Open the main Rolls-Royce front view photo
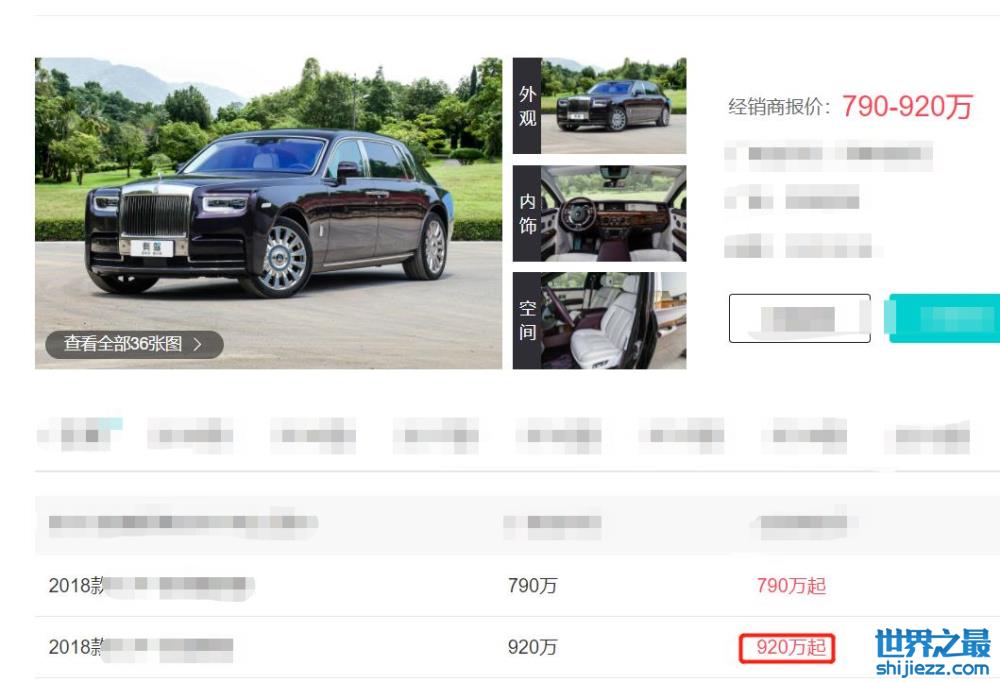The width and height of the screenshot is (1000, 683). [268, 213]
